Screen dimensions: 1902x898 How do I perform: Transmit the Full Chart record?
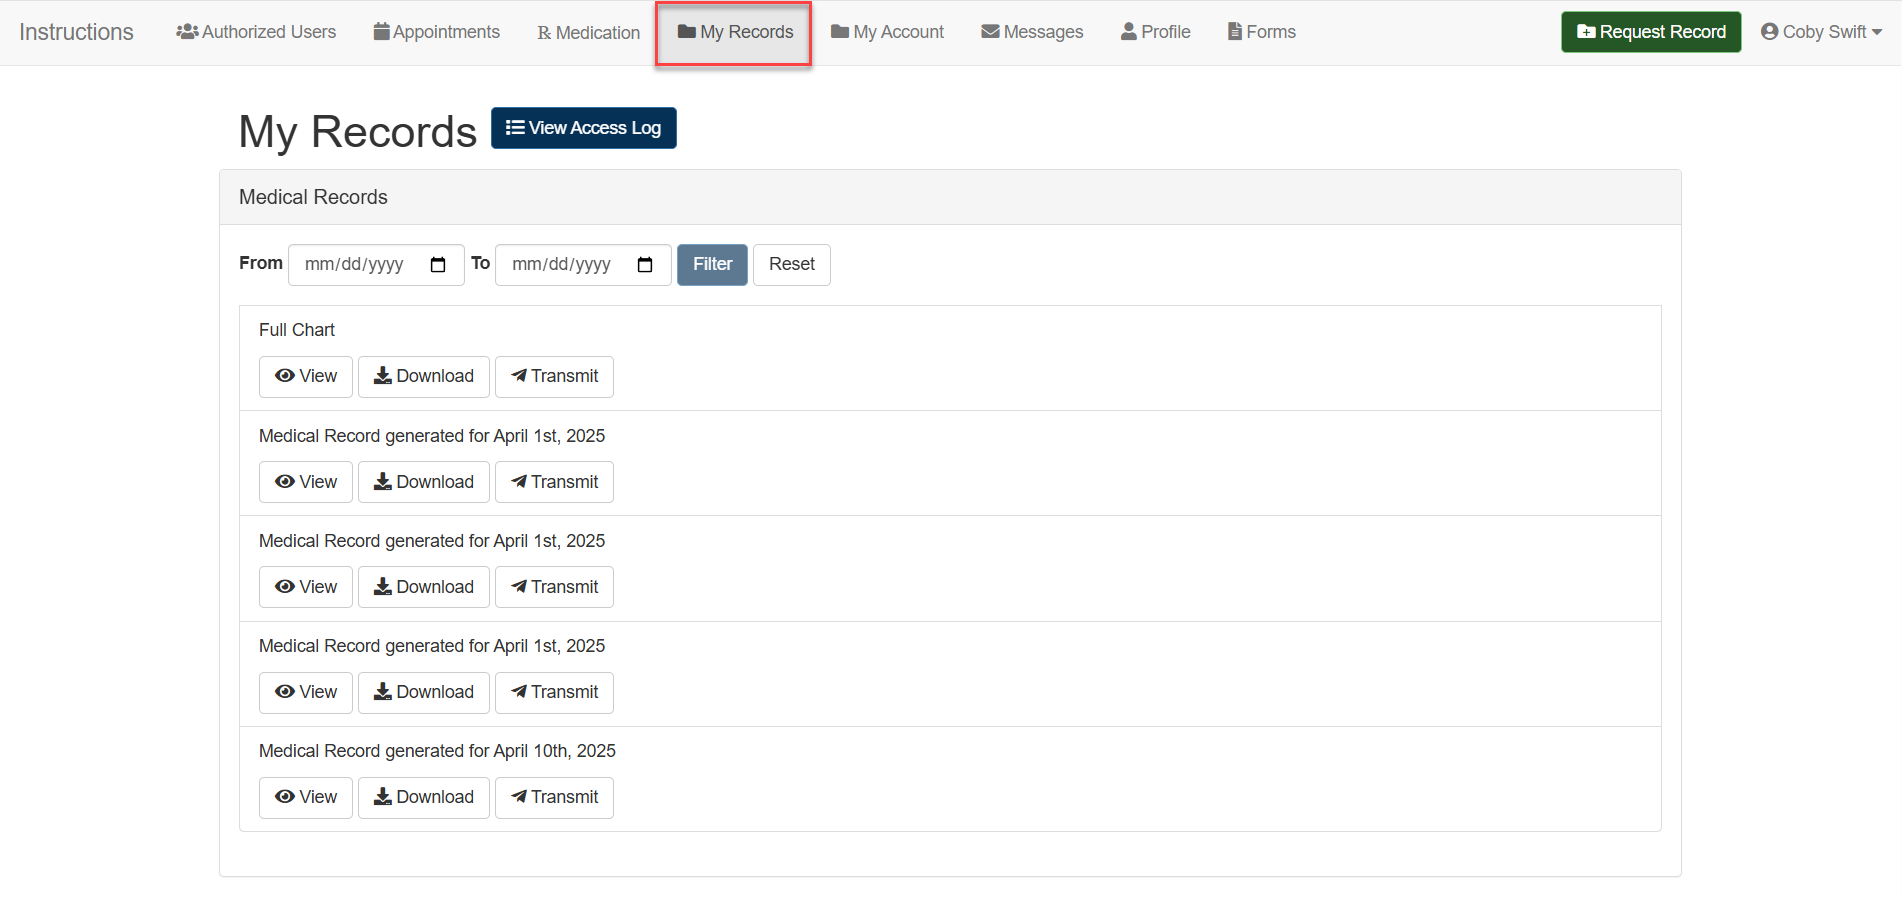point(554,377)
